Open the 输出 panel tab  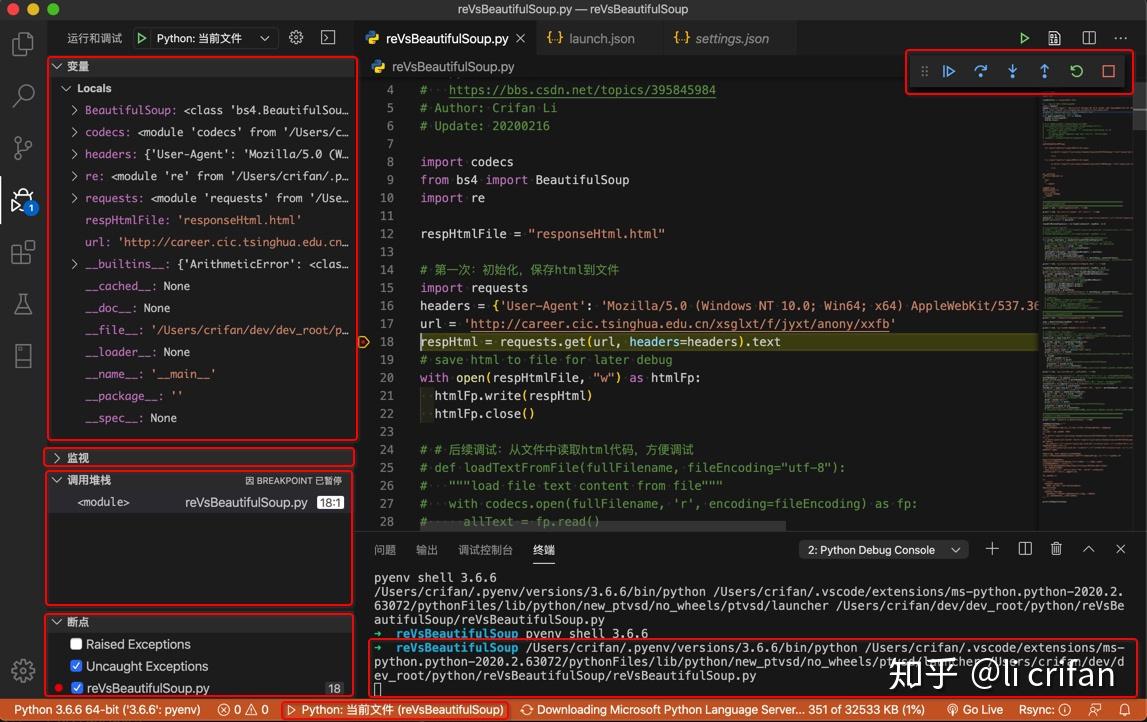(x=426, y=550)
